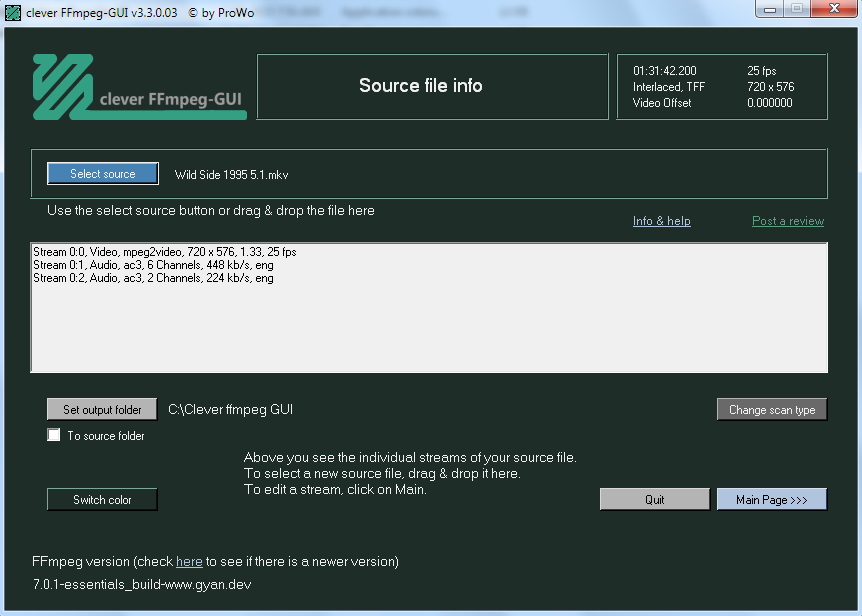Open the 'here' FFmpeg version link
862x616 pixels.
click(189, 562)
